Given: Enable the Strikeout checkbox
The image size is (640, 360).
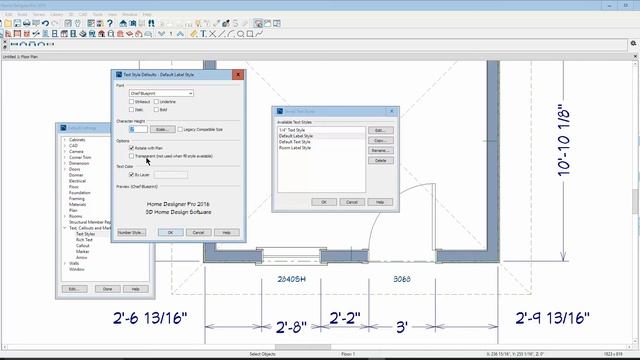Looking at the screenshot, I should click(x=131, y=102).
